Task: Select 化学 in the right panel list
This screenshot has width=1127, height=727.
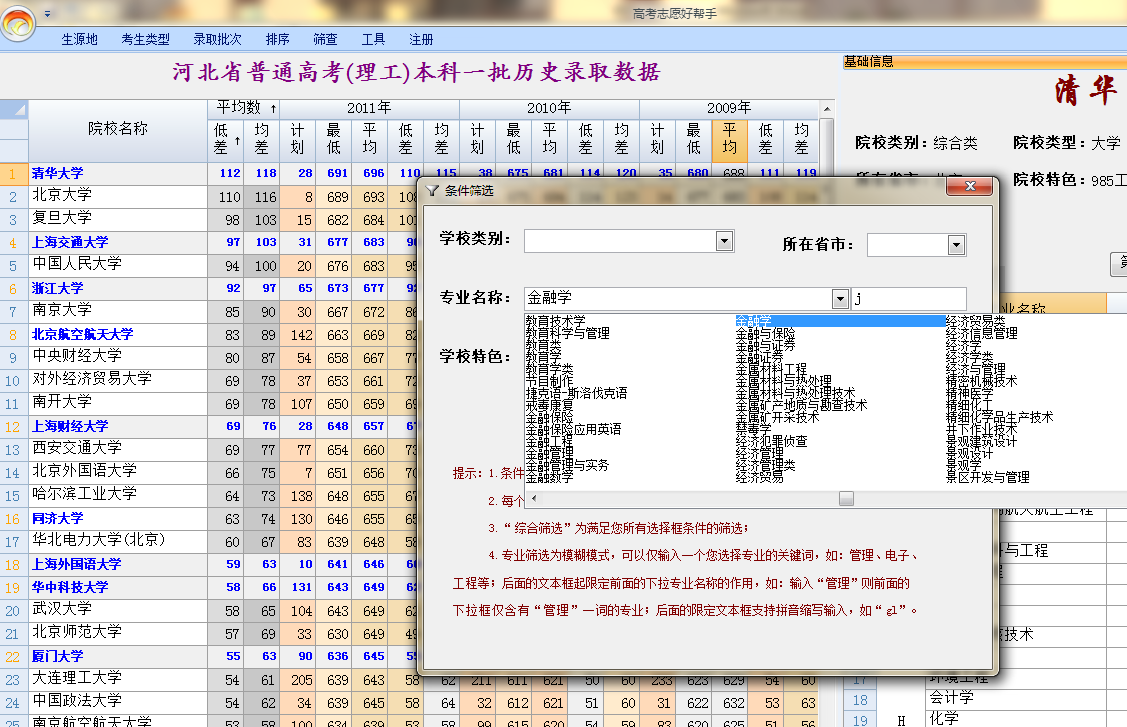Action: (944, 719)
